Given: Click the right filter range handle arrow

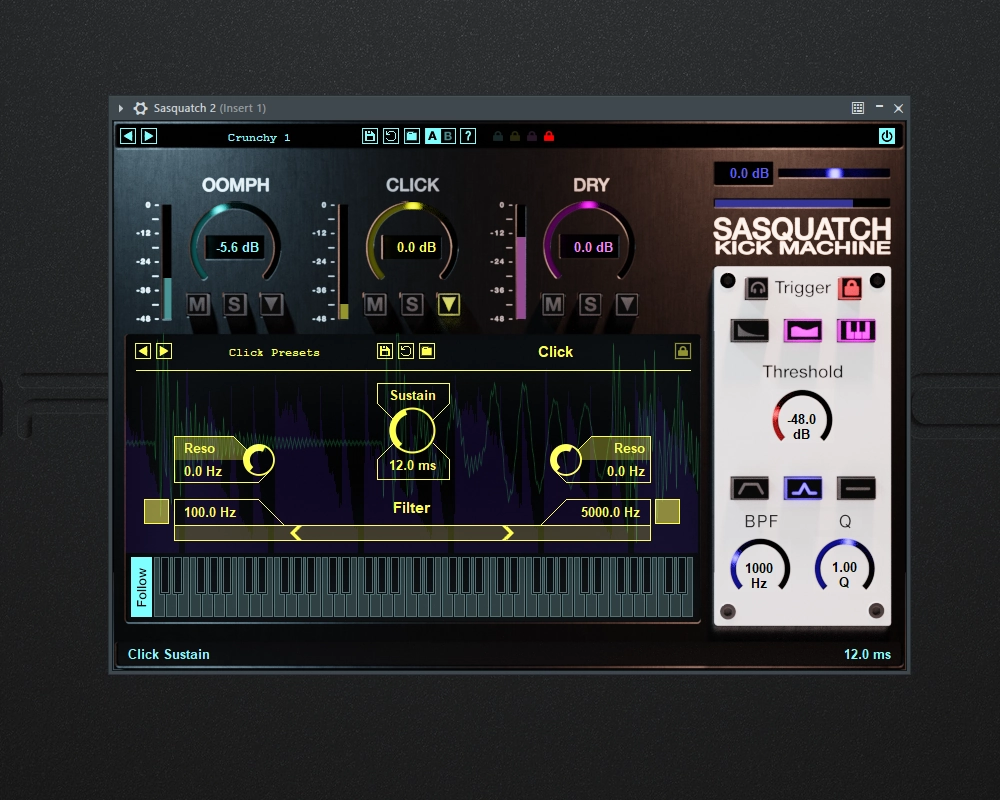Looking at the screenshot, I should (x=508, y=533).
